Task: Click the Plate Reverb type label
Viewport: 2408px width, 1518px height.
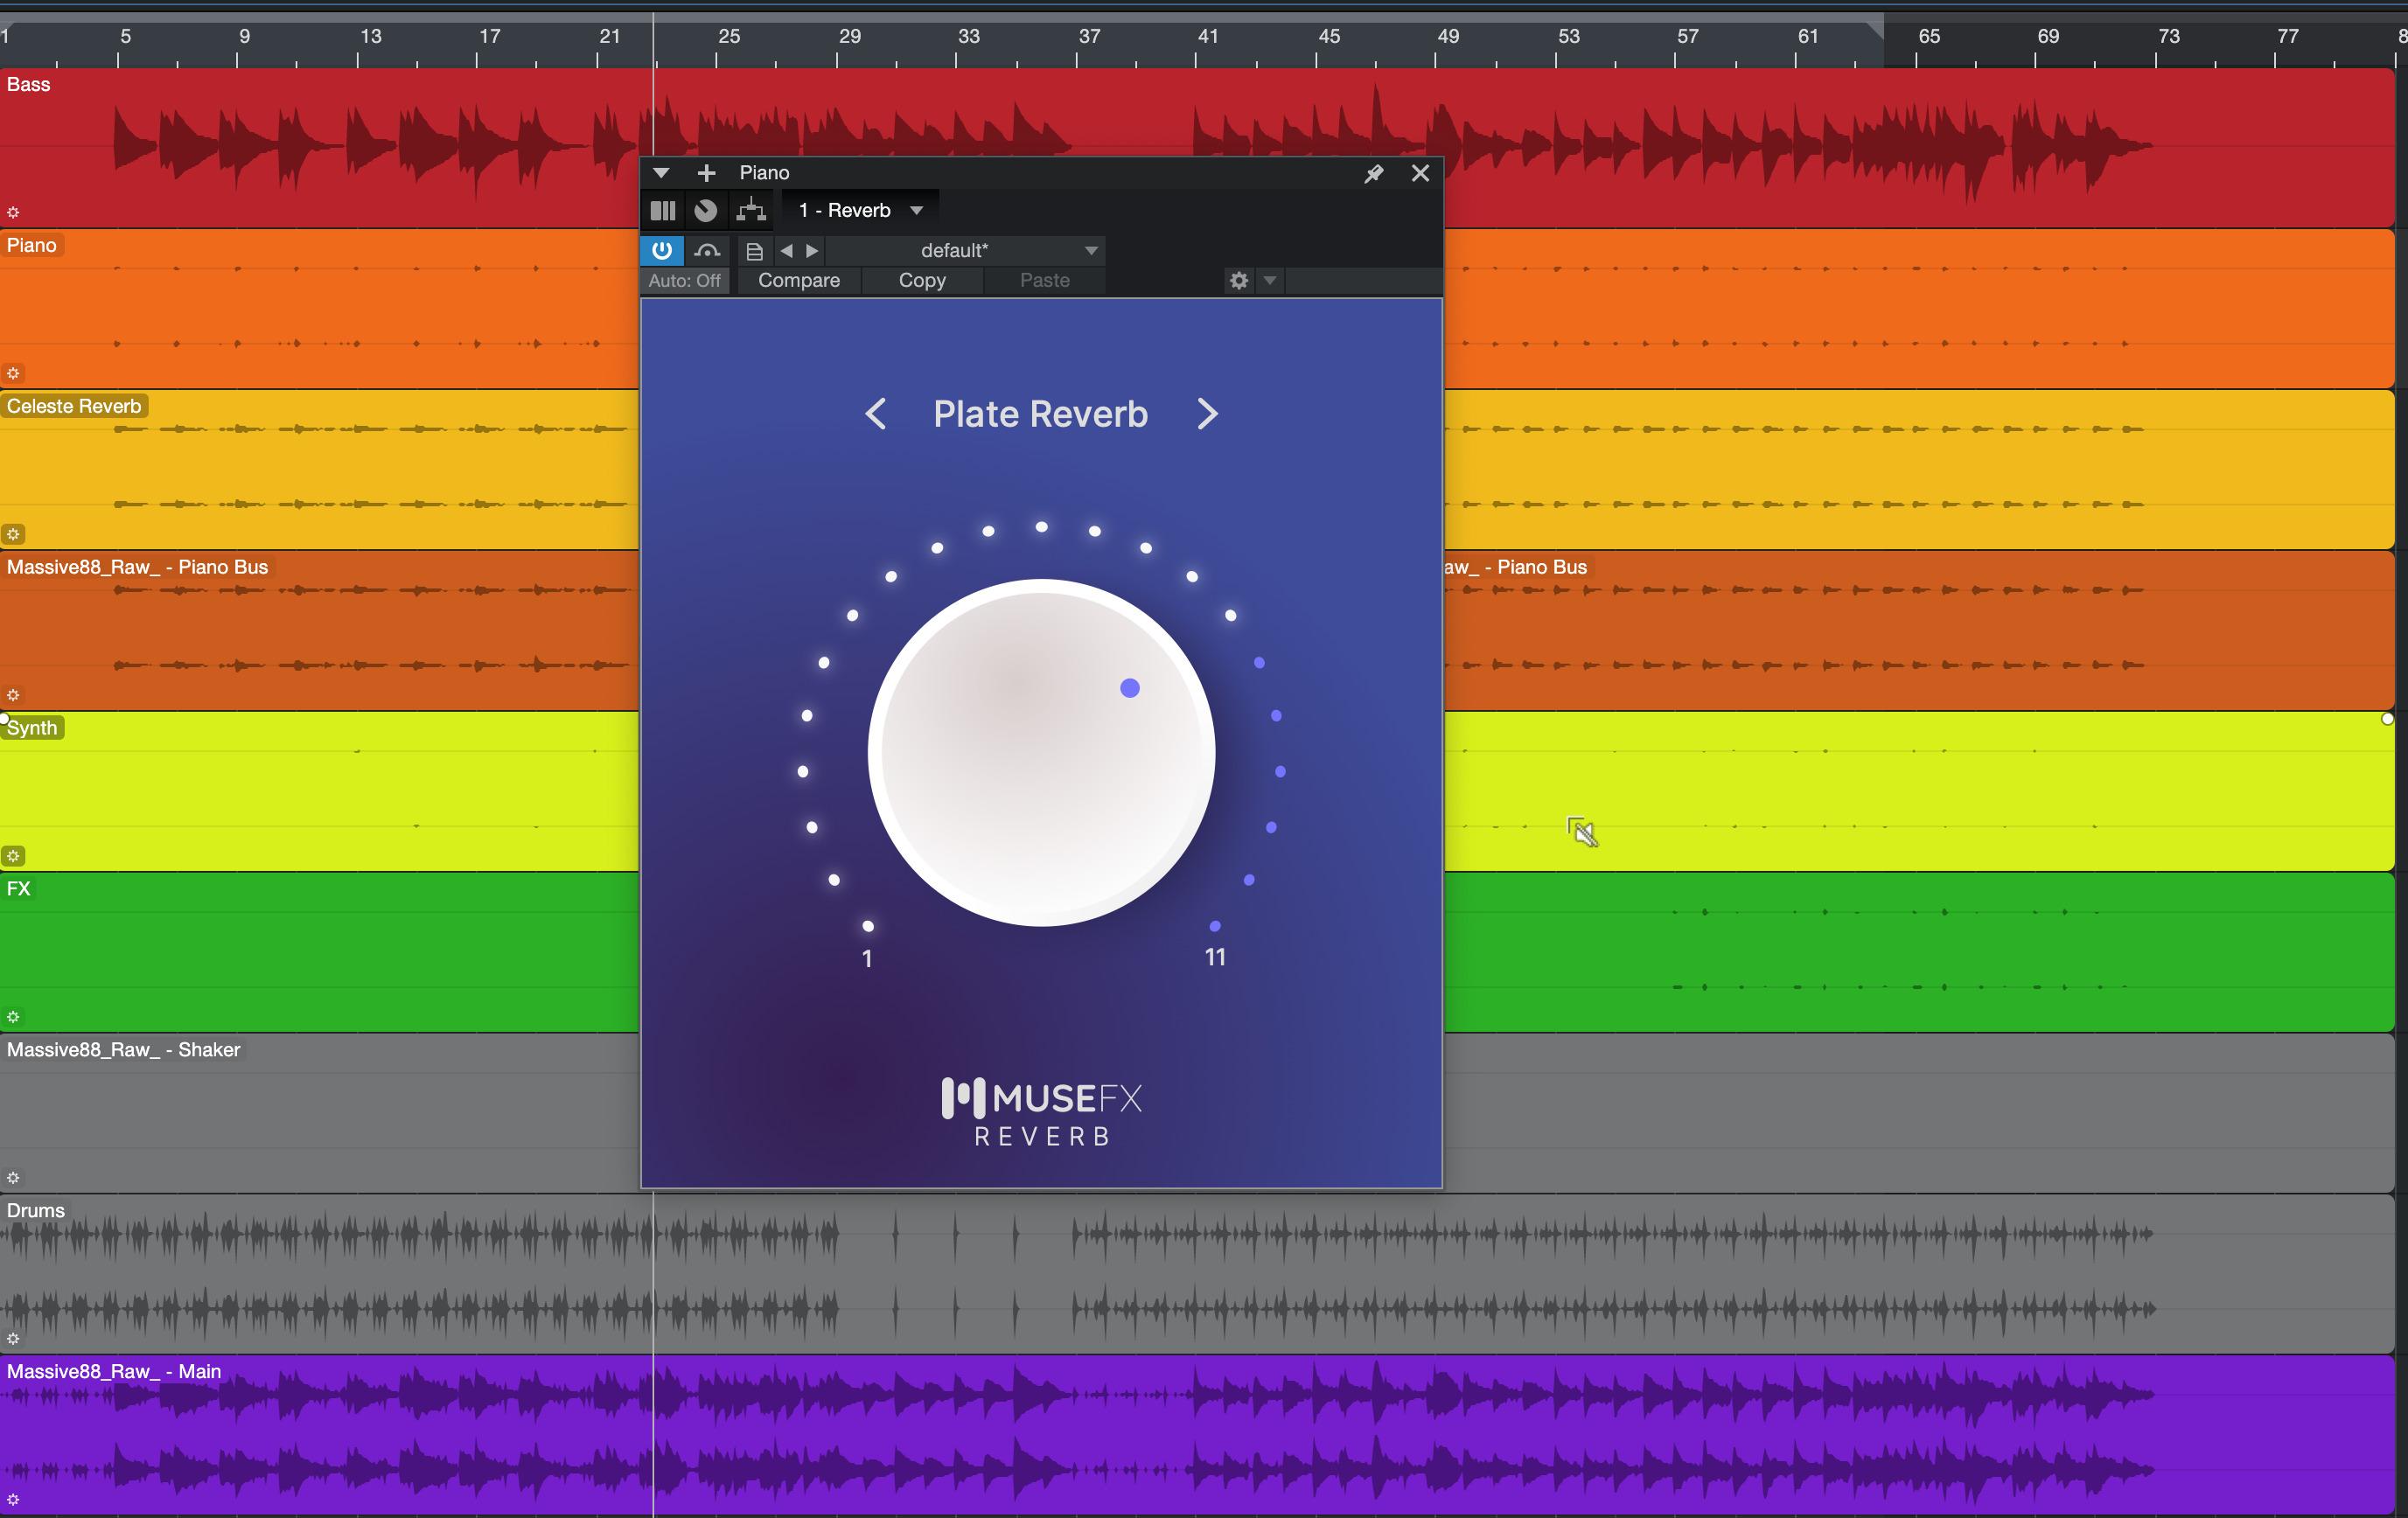Action: [1040, 414]
